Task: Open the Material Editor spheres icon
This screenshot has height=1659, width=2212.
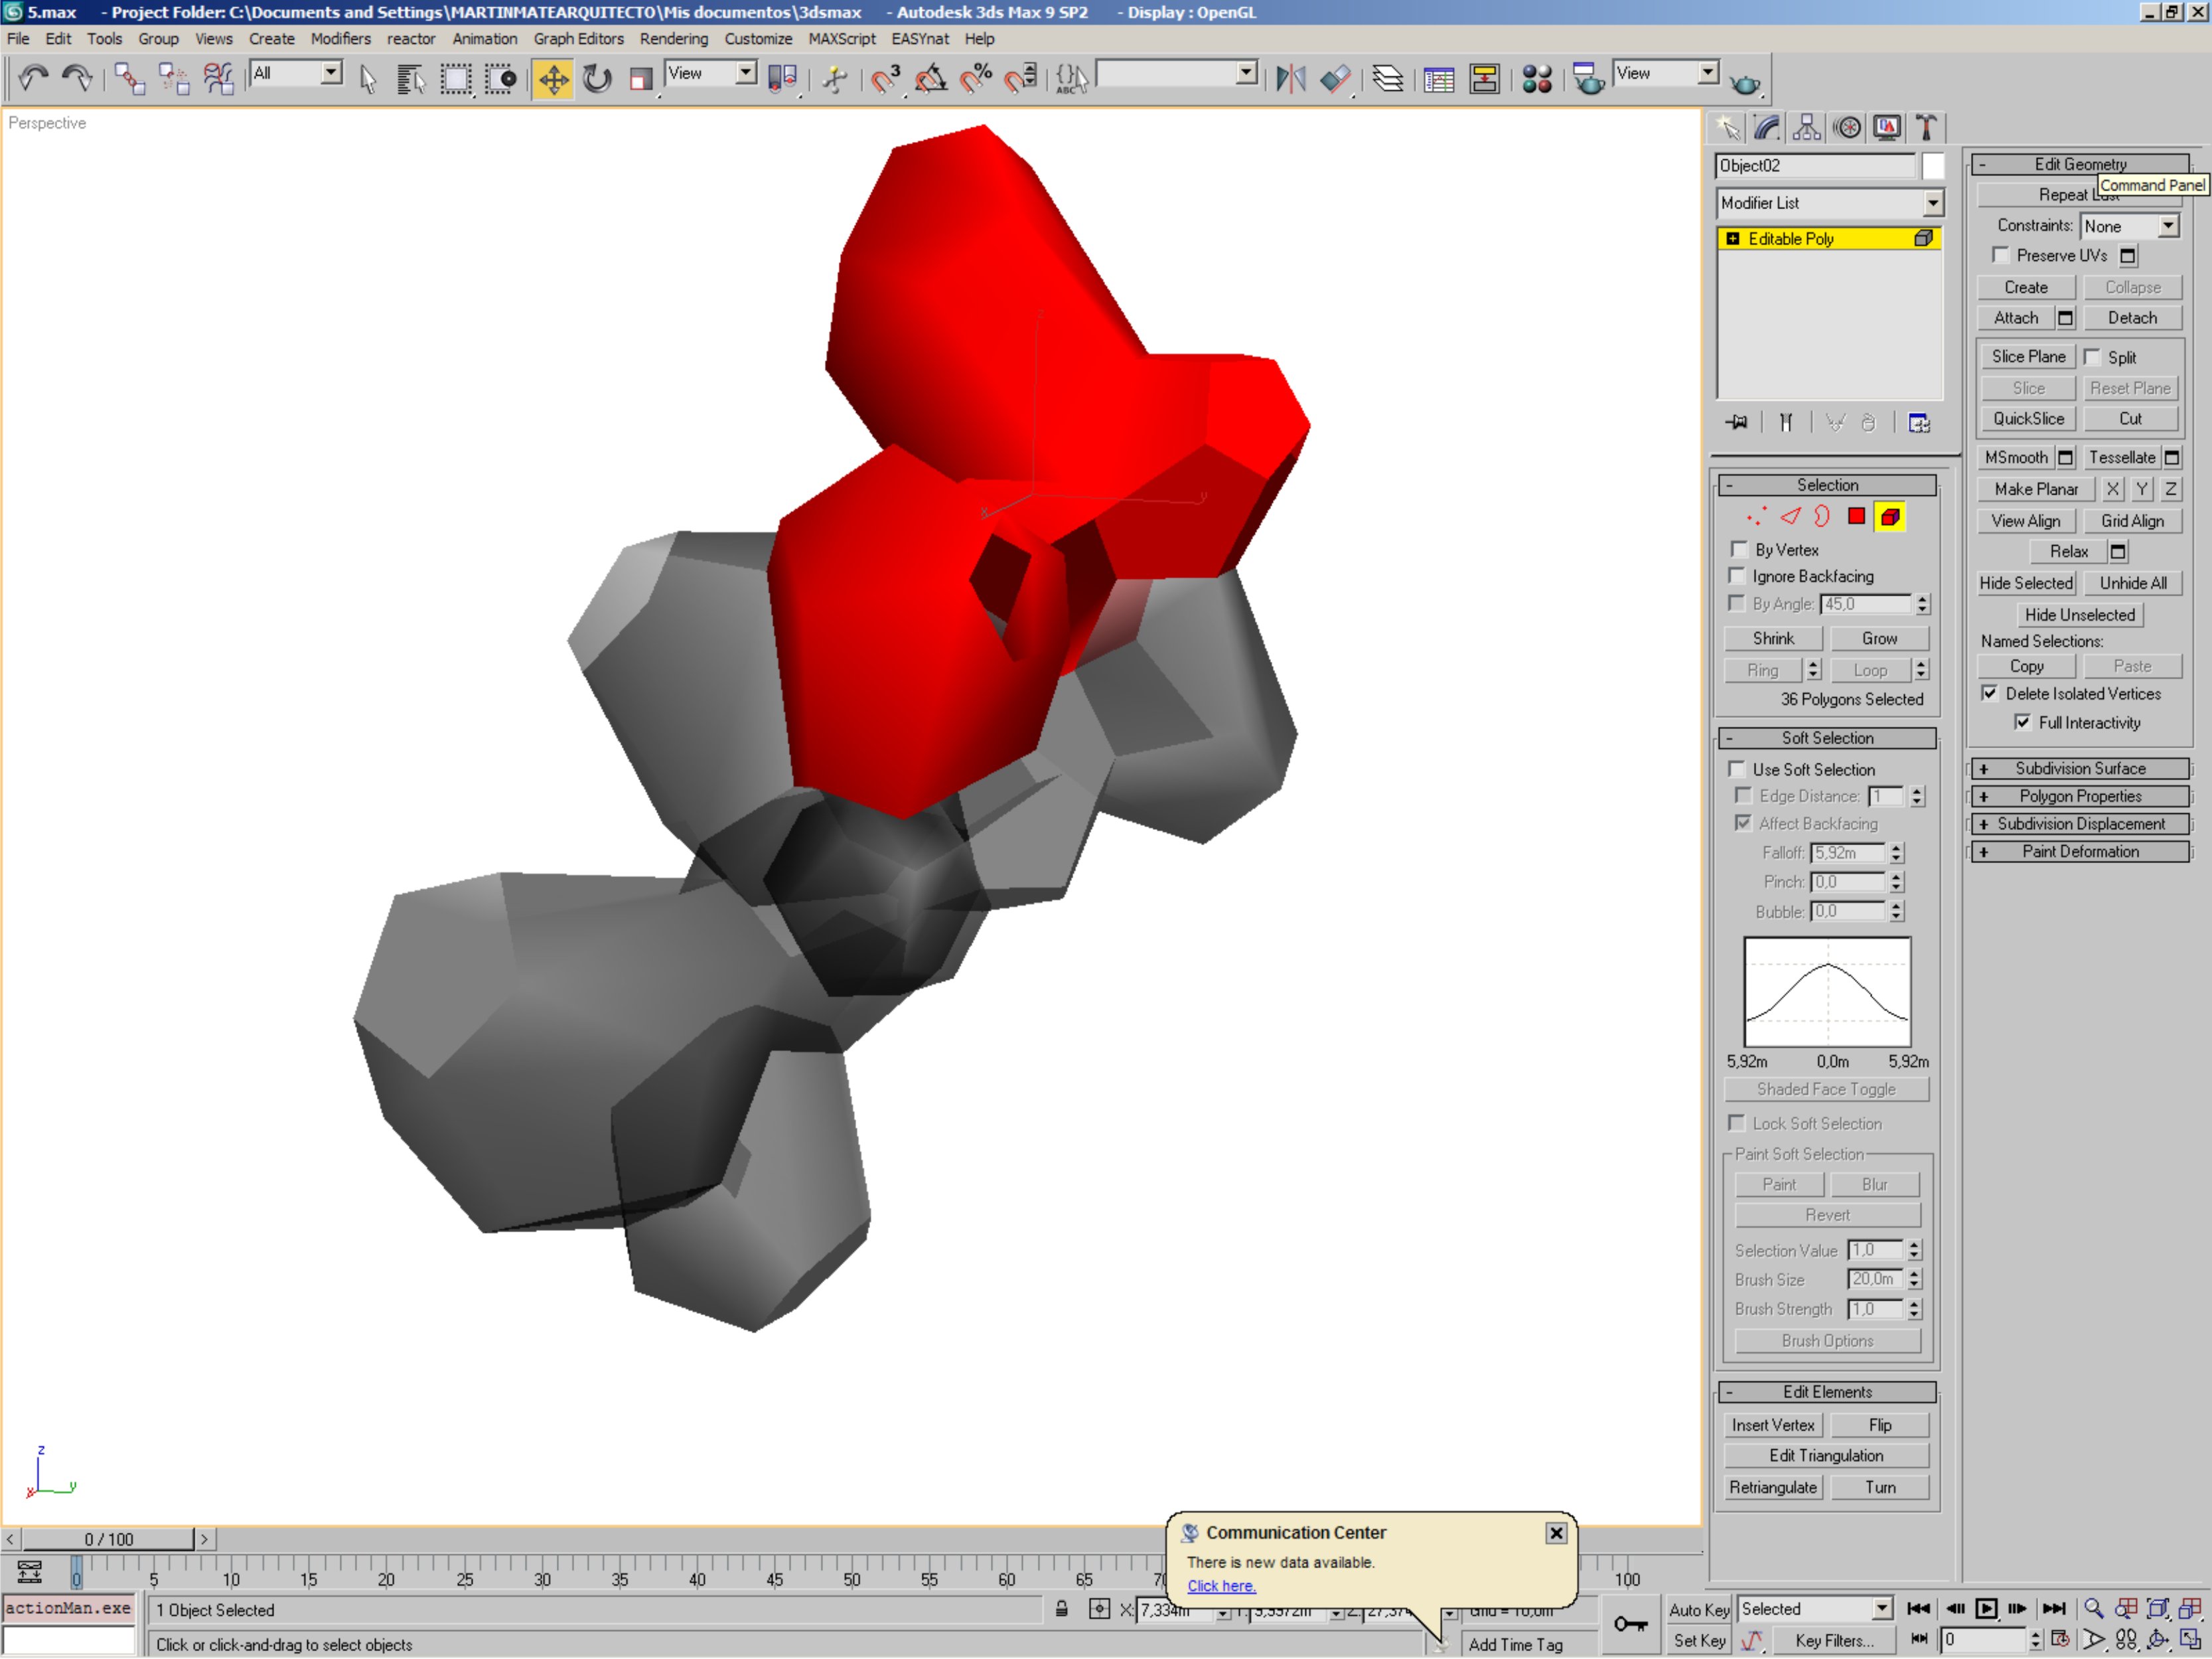Action: point(1536,78)
